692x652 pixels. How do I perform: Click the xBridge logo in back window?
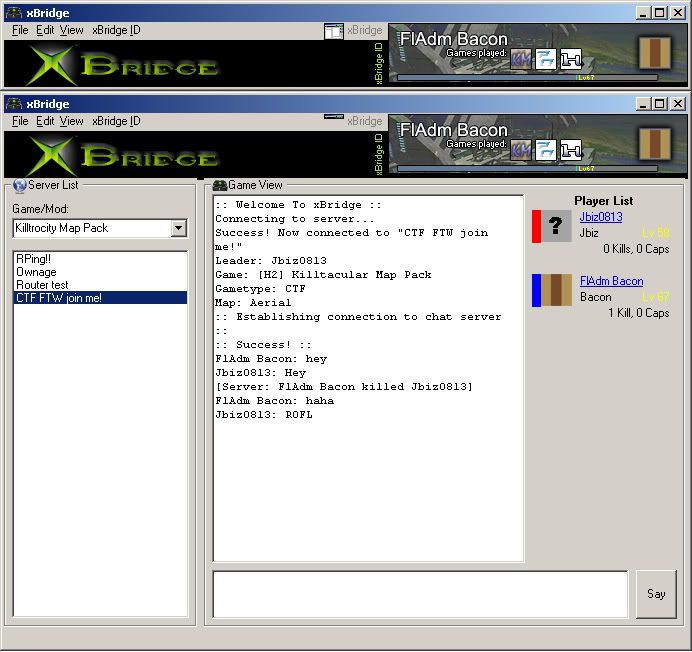click(x=124, y=65)
